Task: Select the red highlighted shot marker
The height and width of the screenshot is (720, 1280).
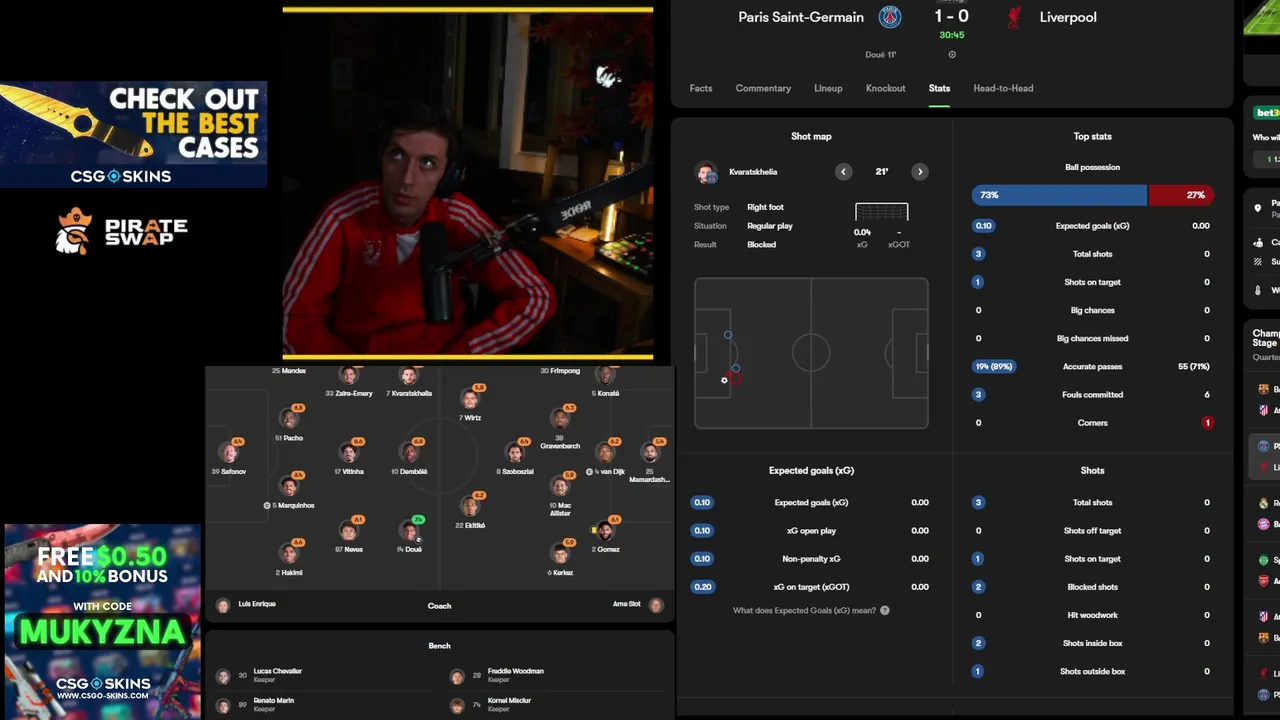Action: coord(736,379)
